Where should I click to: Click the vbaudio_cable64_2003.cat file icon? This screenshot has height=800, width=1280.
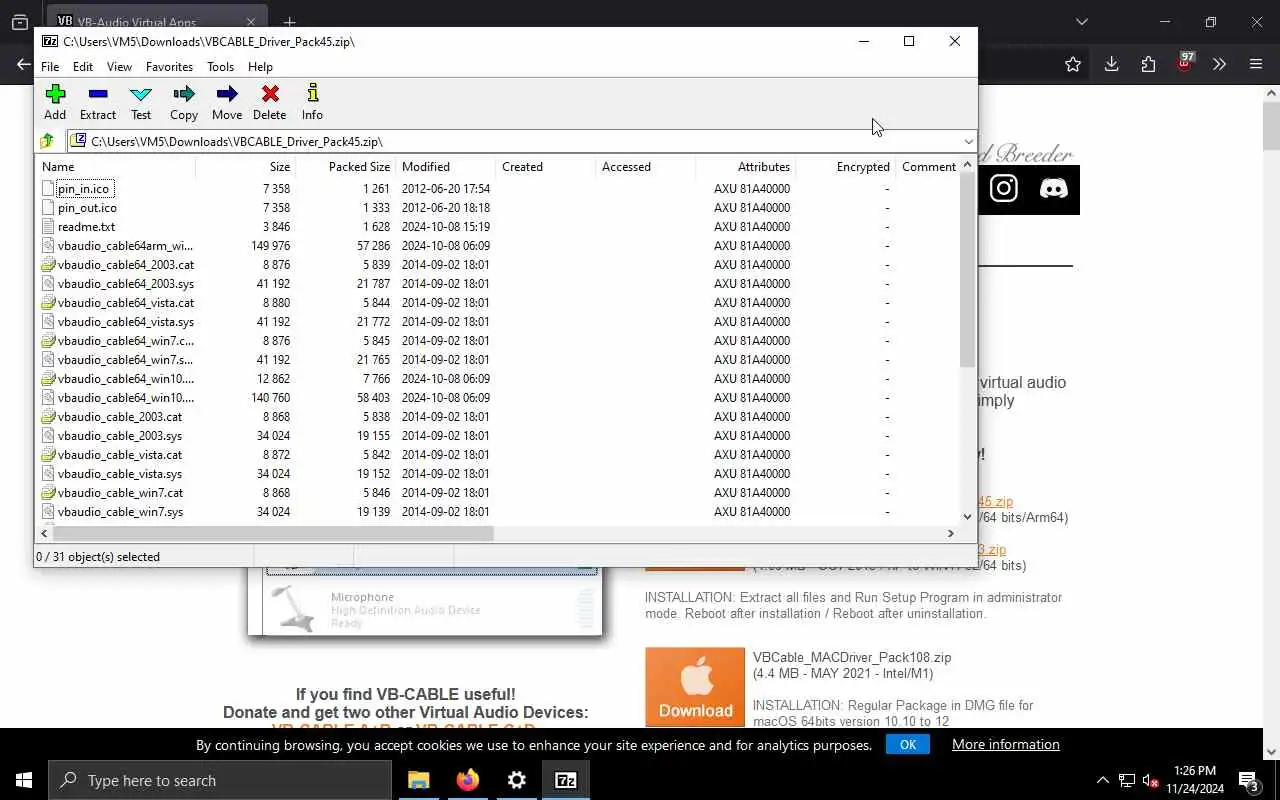coord(49,264)
